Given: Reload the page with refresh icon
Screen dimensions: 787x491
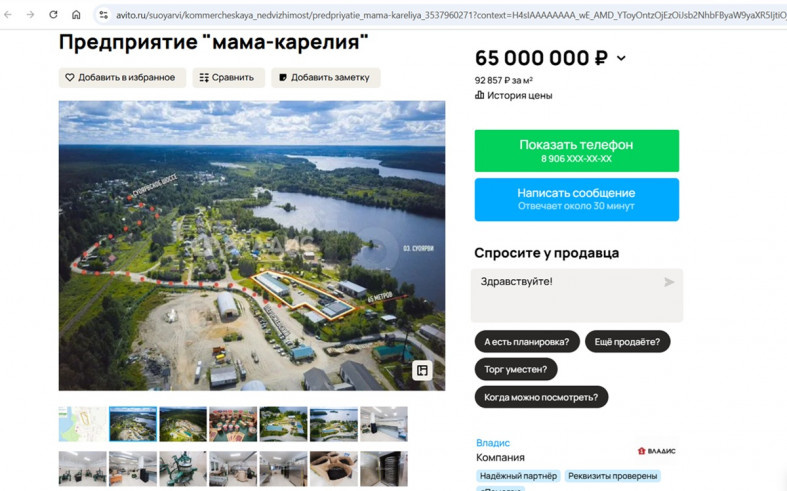Looking at the screenshot, I should coord(53,15).
